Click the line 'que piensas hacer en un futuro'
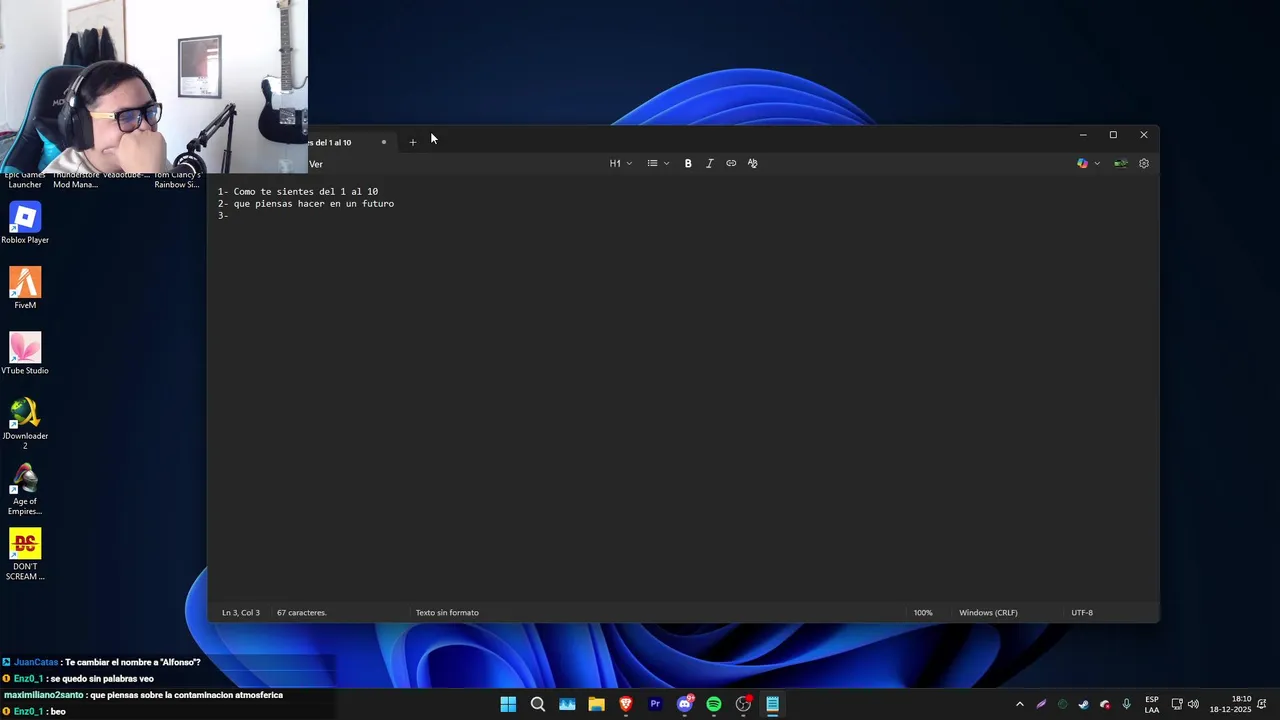This screenshot has width=1280, height=720. click(x=306, y=203)
